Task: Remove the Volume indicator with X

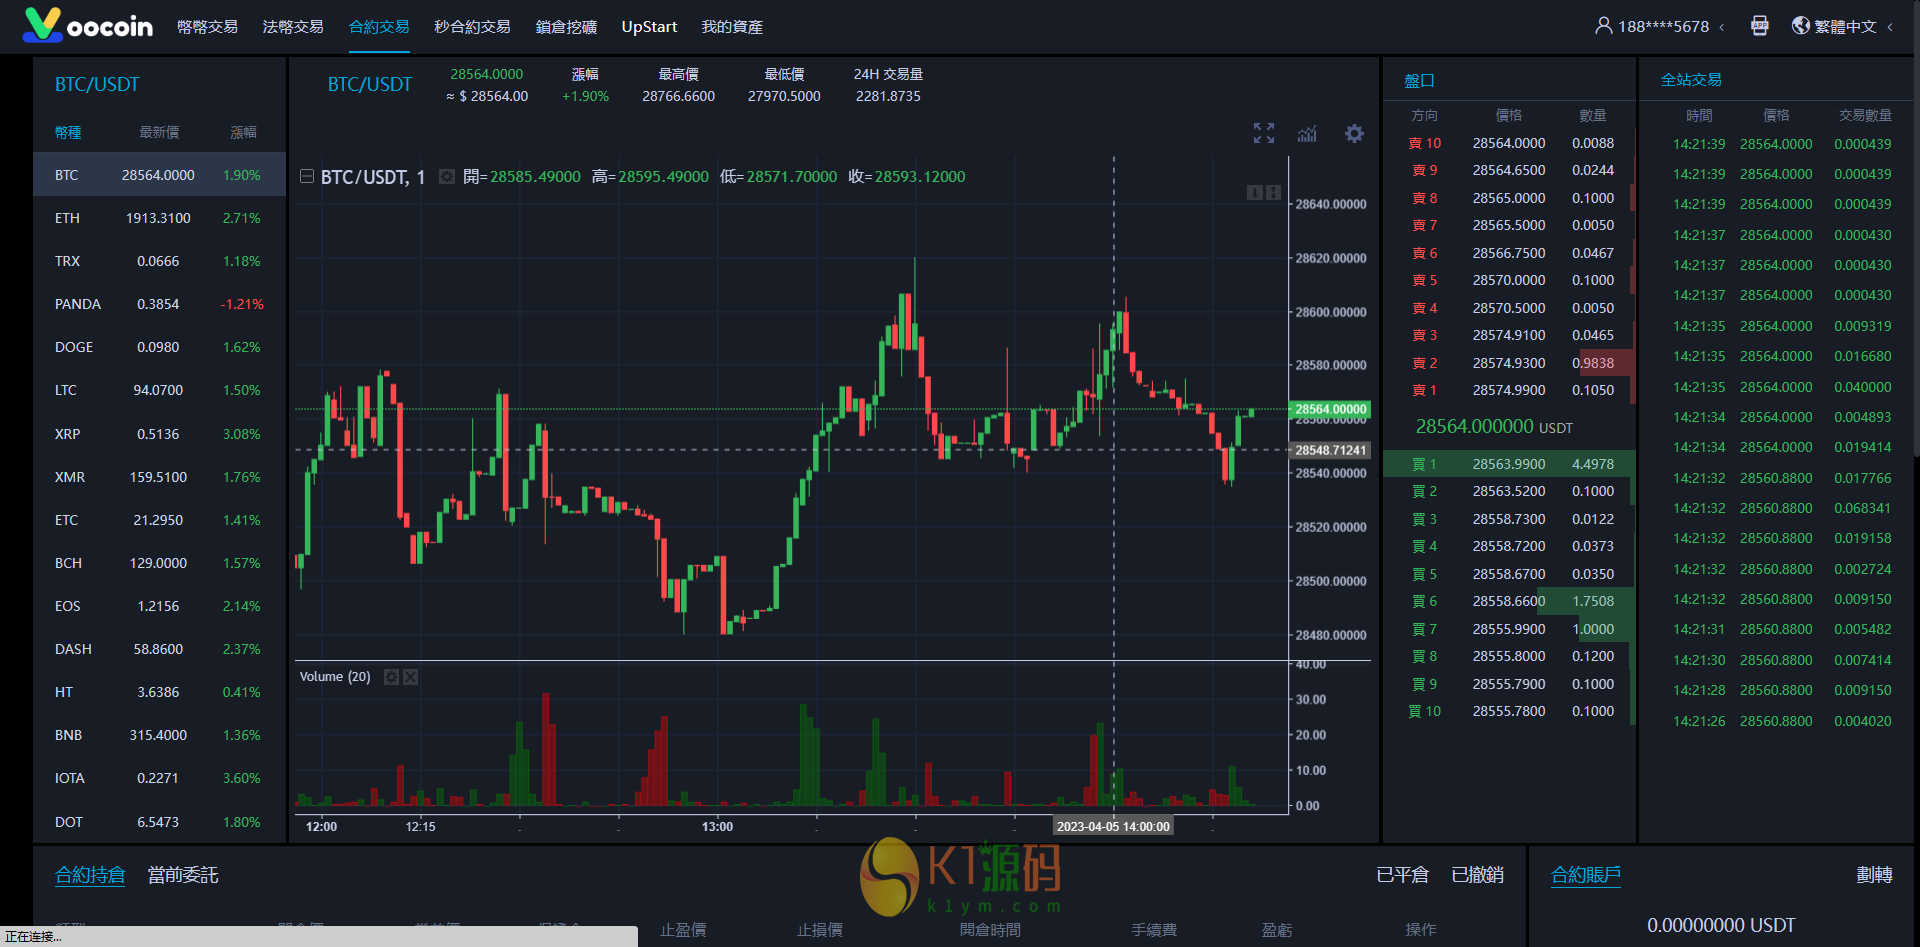Action: (x=410, y=677)
